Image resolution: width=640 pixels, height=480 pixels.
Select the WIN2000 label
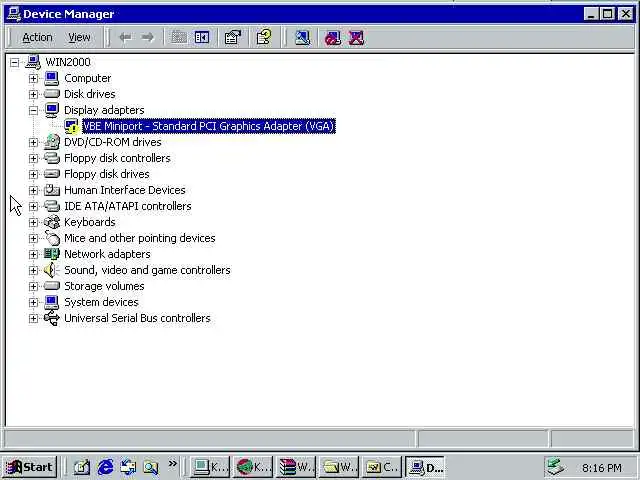[68, 62]
